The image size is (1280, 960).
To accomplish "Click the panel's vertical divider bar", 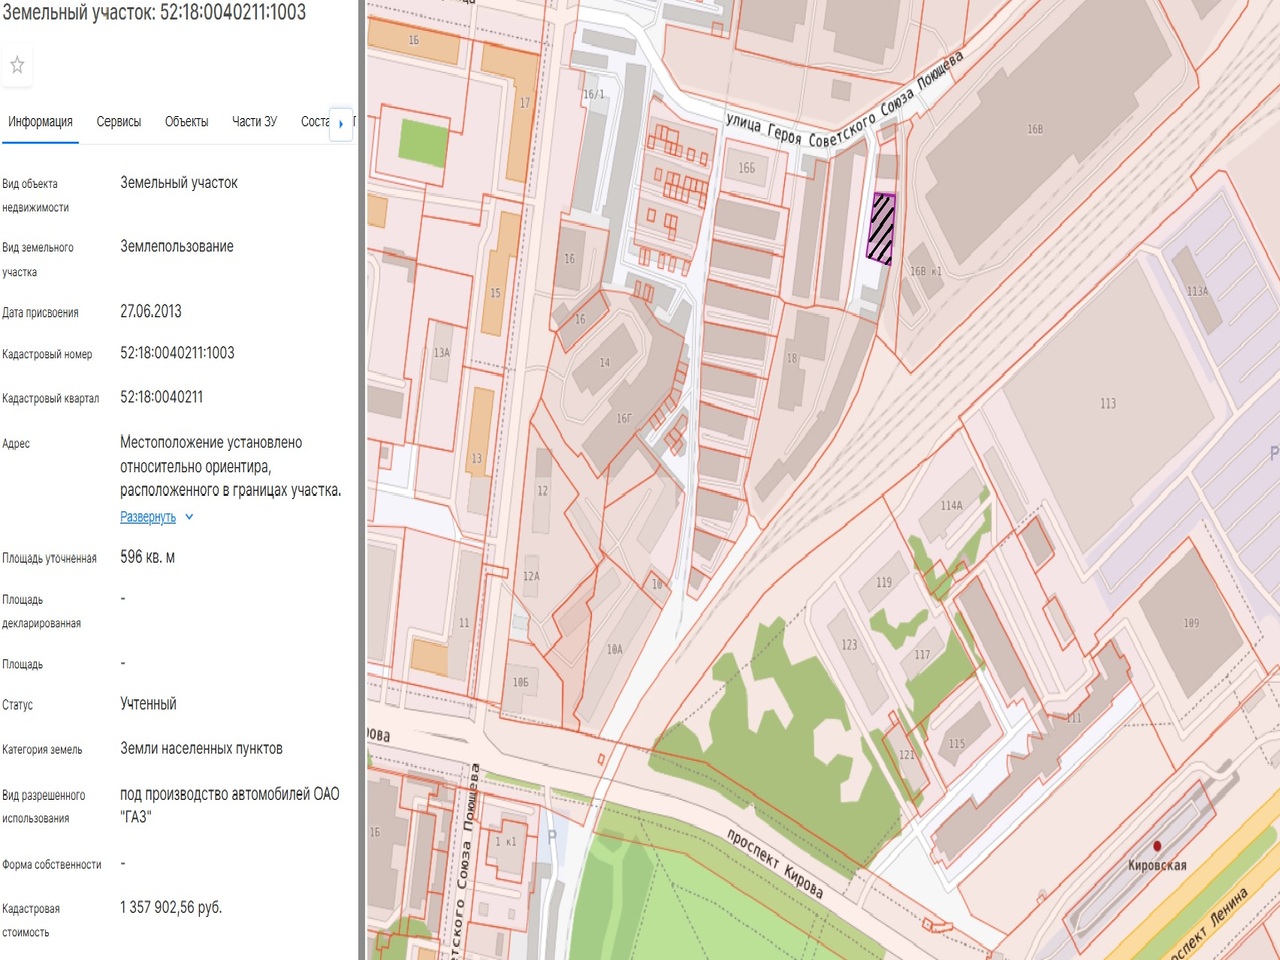I will [361, 480].
